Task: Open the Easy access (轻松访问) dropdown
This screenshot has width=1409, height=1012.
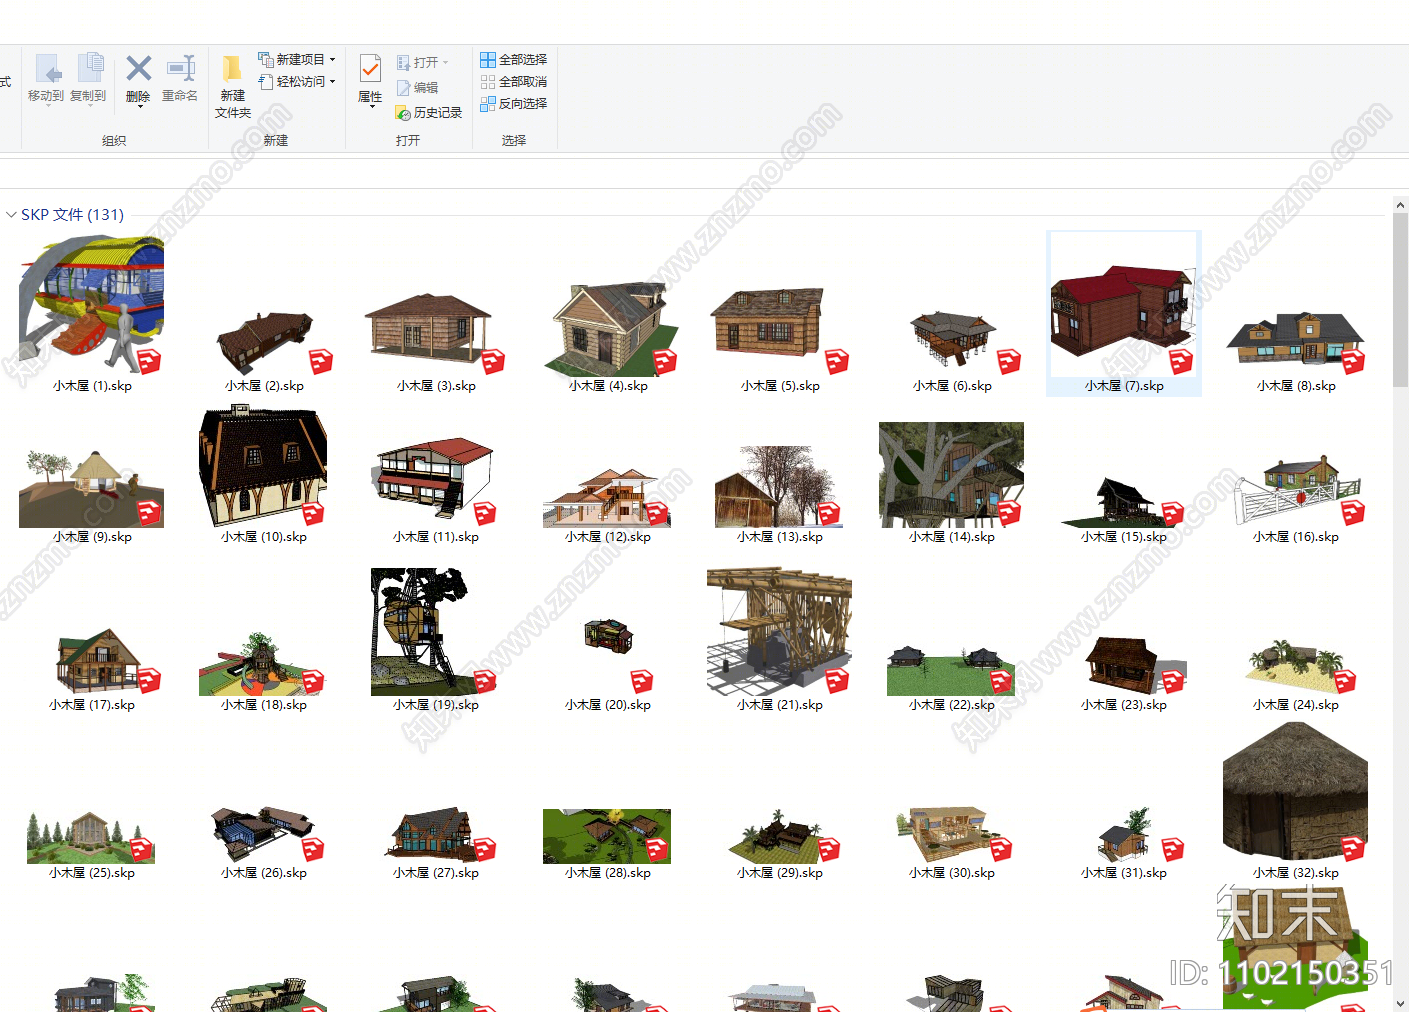Action: tap(297, 82)
